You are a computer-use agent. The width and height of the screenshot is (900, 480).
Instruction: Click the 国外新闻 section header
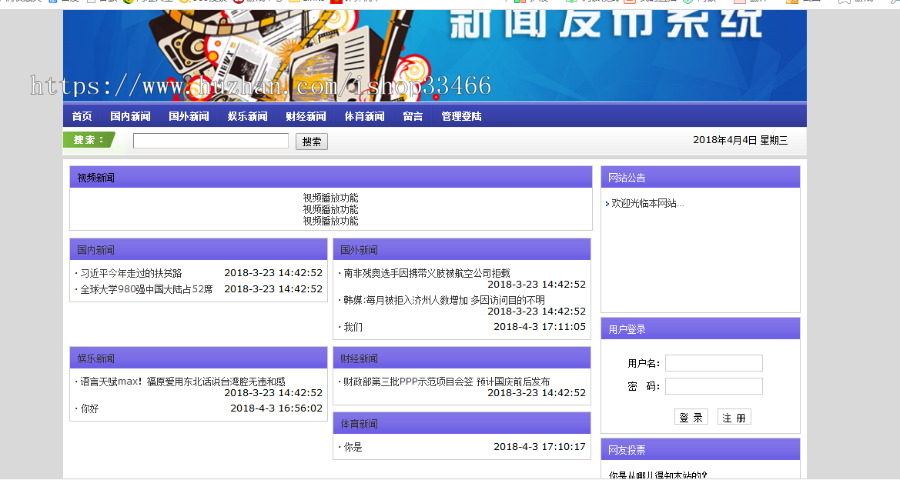click(x=461, y=250)
